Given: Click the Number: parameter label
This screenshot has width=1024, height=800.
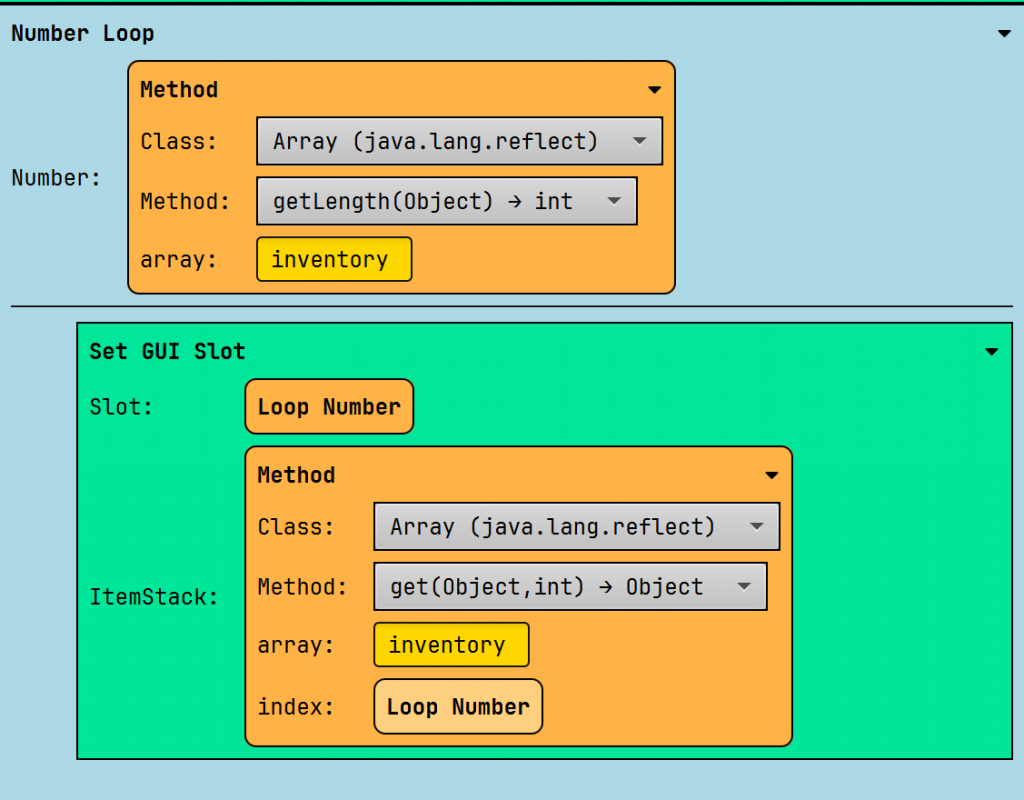Looking at the screenshot, I should click(x=56, y=178).
